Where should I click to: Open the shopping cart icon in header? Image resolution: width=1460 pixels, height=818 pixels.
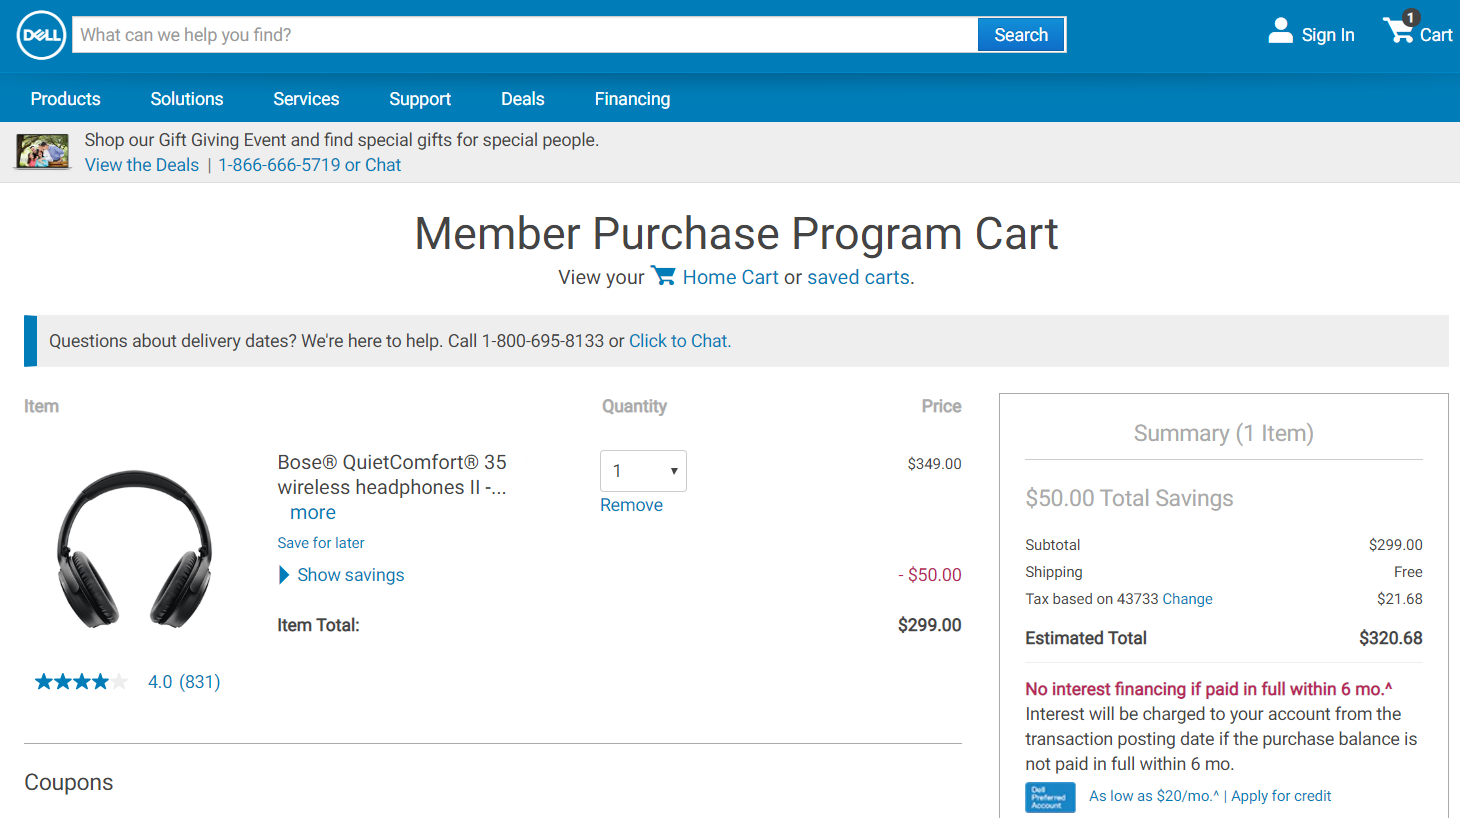pos(1399,32)
